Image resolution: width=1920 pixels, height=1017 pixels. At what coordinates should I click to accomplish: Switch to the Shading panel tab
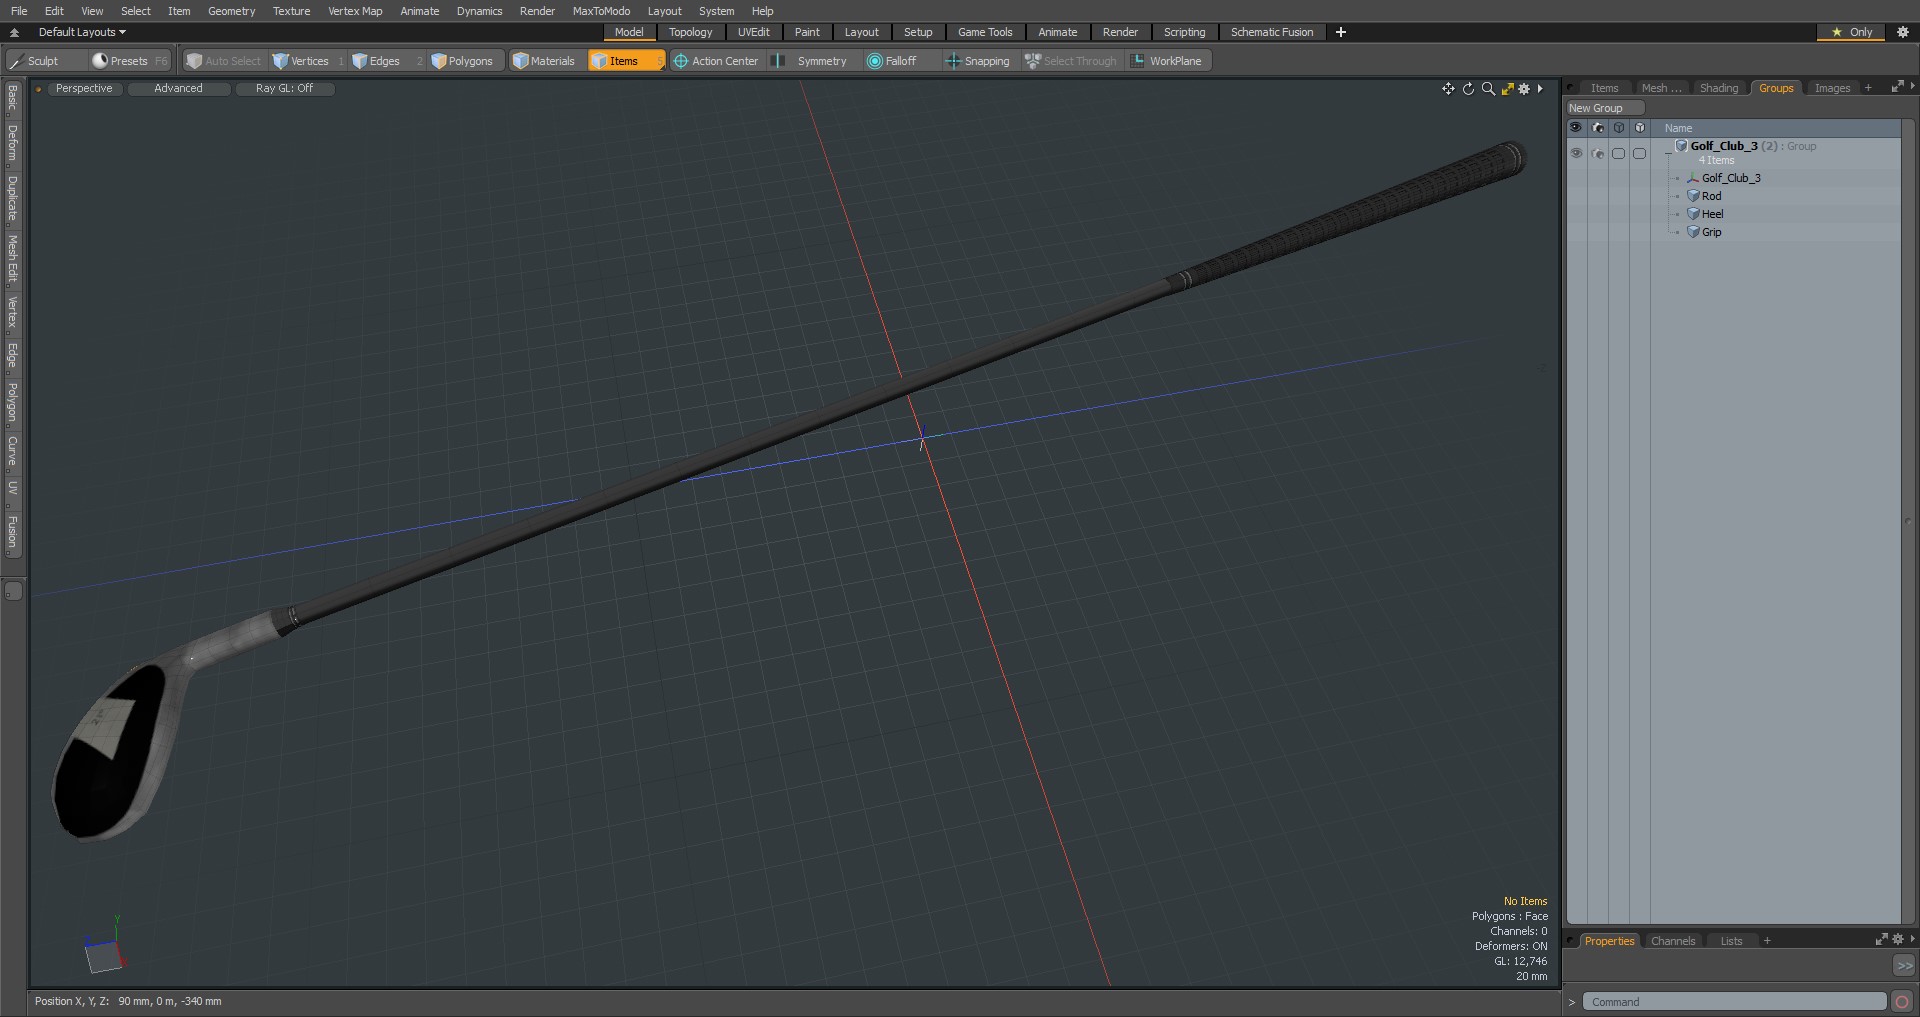1718,88
